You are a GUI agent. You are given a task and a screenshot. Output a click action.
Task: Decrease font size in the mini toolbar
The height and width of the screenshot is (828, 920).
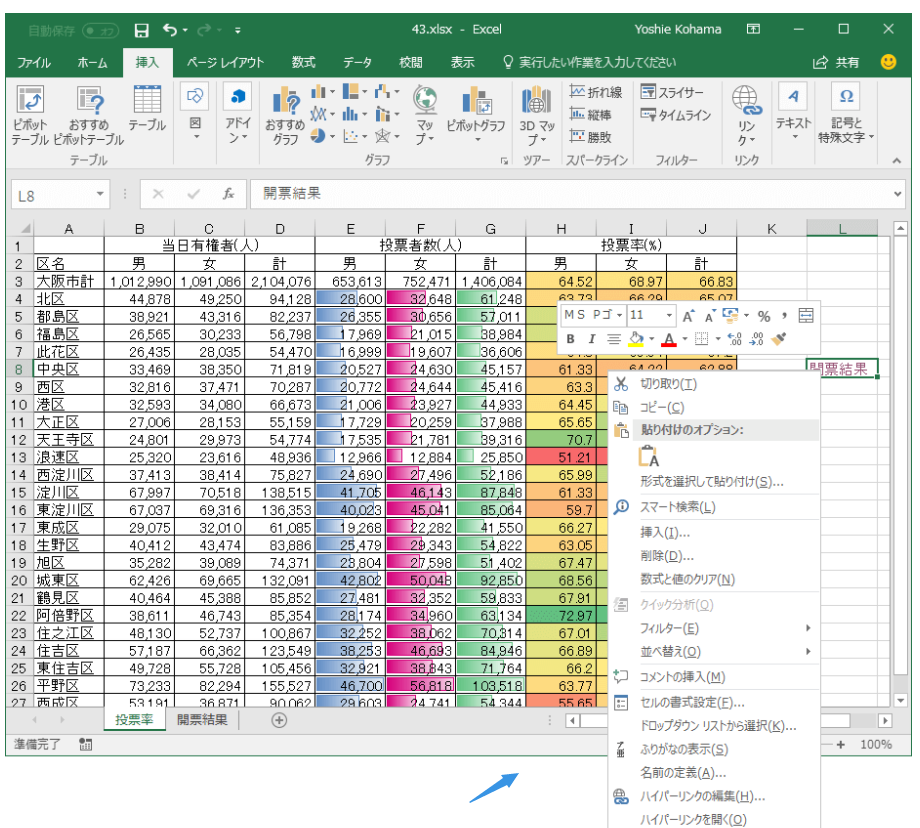tap(710, 316)
